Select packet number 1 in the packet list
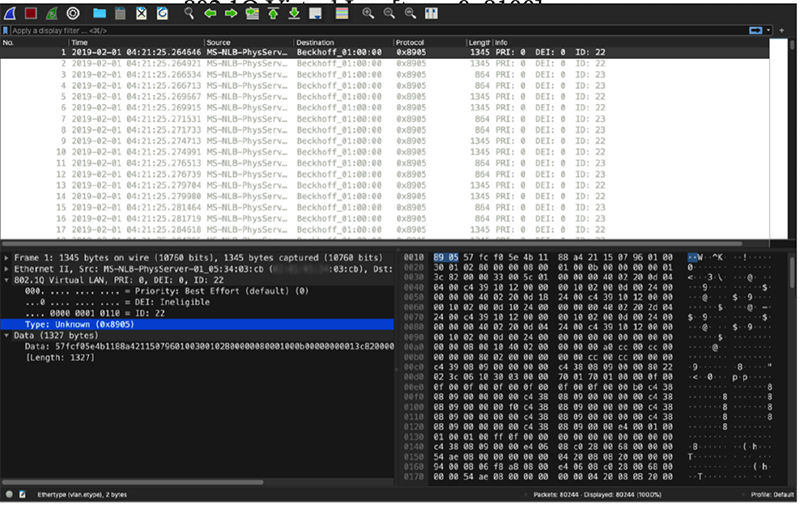This screenshot has height=508, width=800. click(385, 53)
